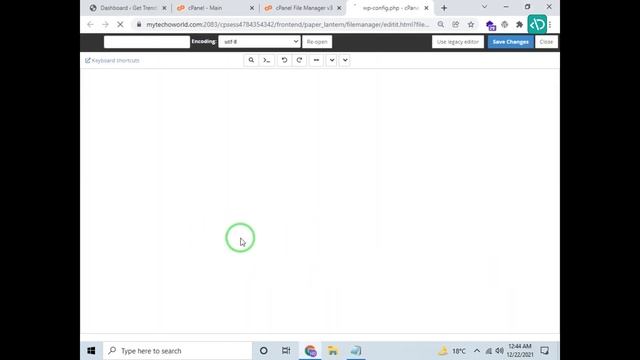This screenshot has height=360, width=640.
Task: Open the editor search tool
Action: (251, 60)
